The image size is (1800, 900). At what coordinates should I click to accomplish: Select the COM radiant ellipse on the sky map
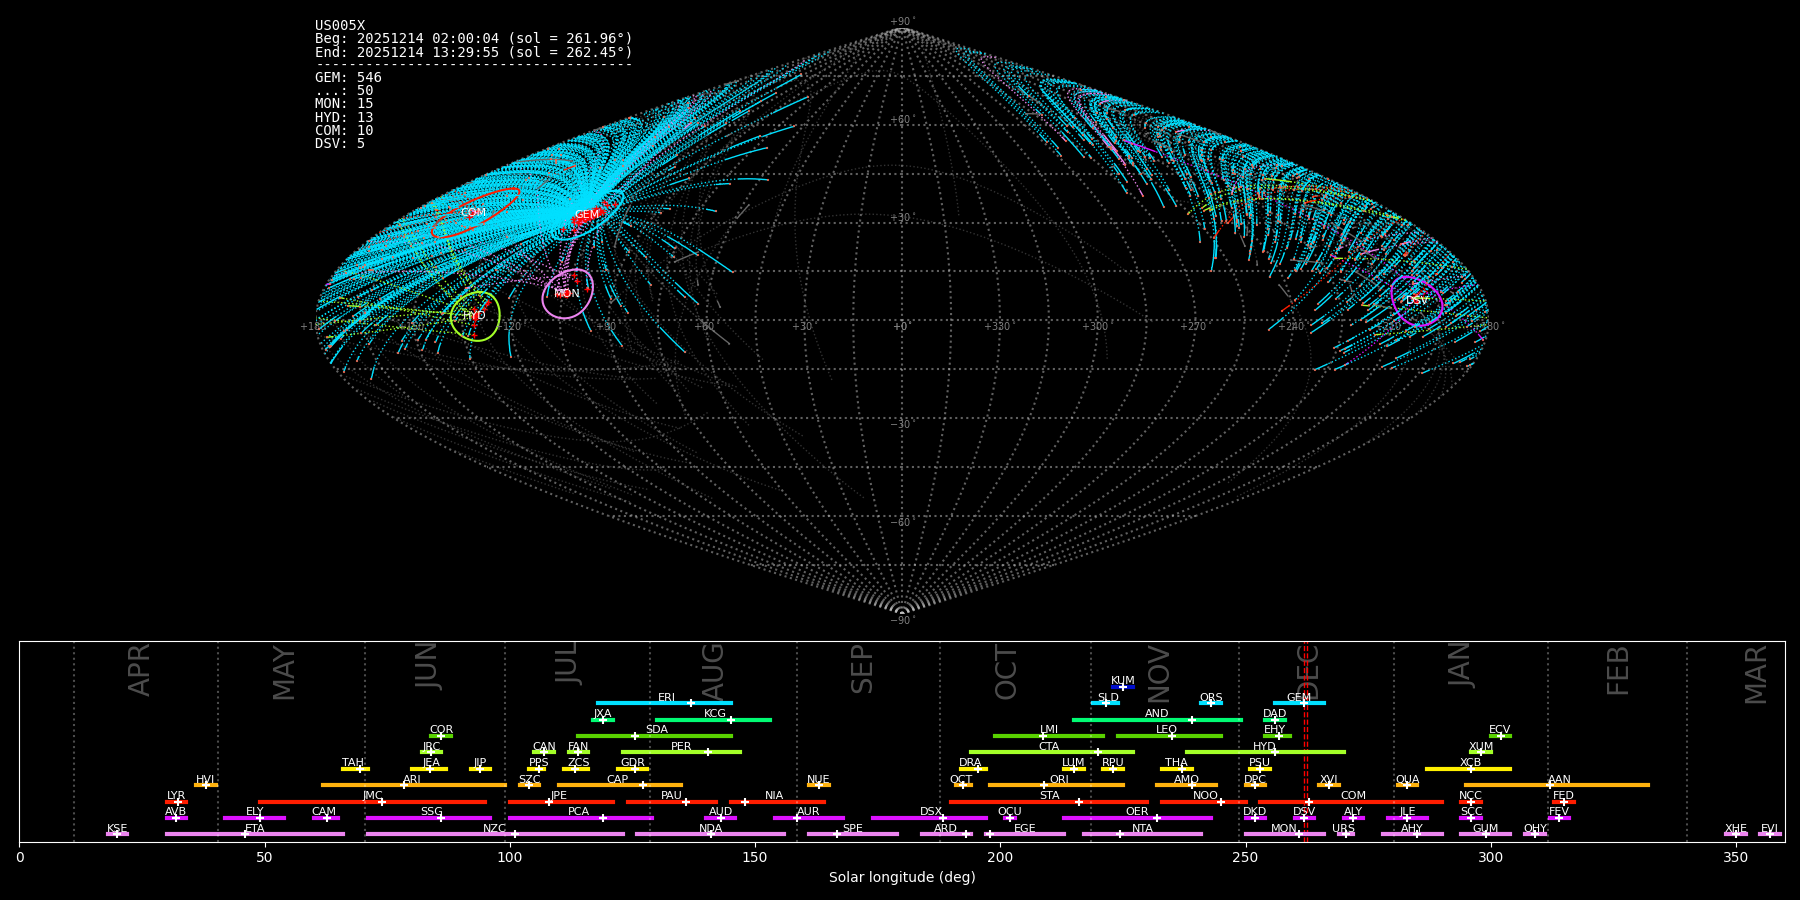coord(475,213)
